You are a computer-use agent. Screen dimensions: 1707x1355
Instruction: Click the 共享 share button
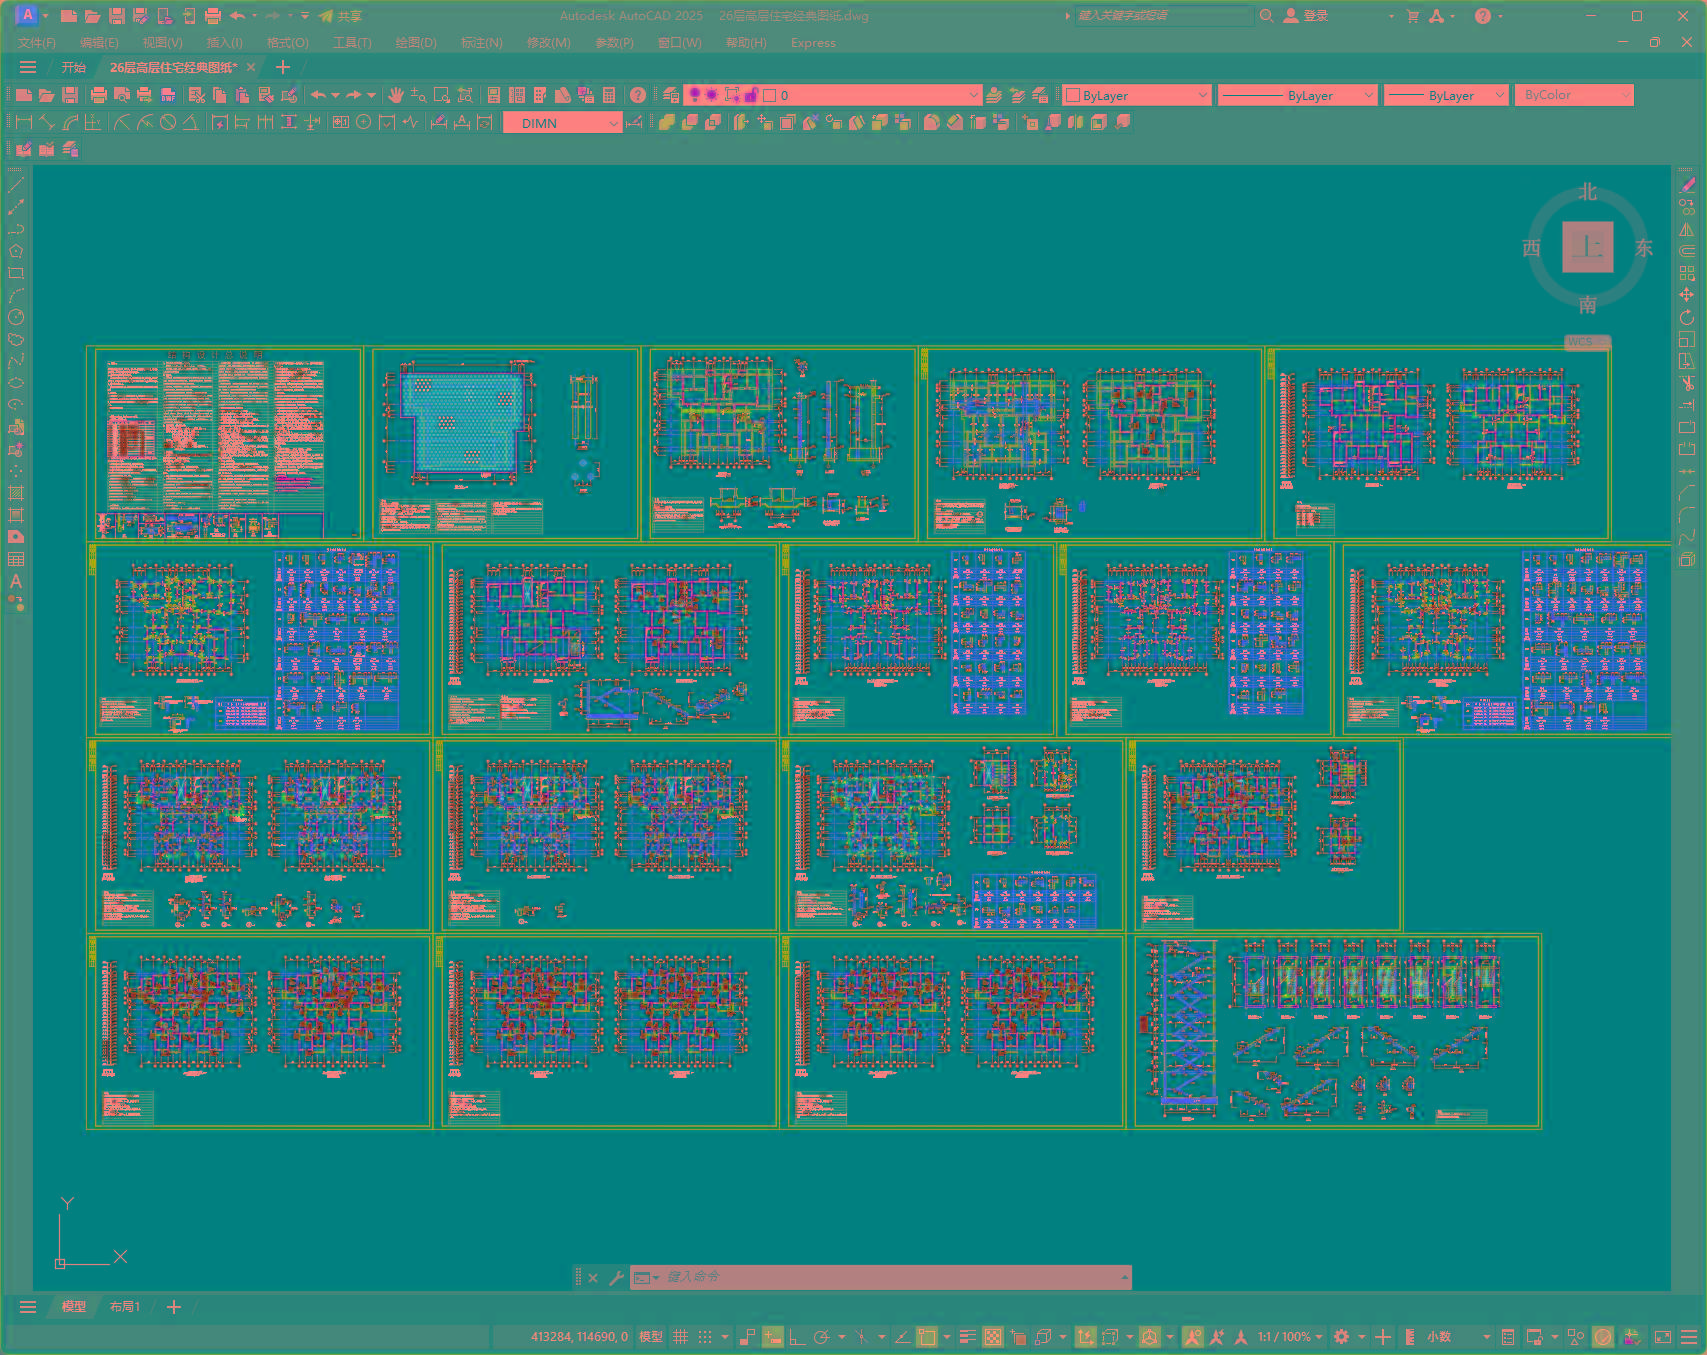340,15
